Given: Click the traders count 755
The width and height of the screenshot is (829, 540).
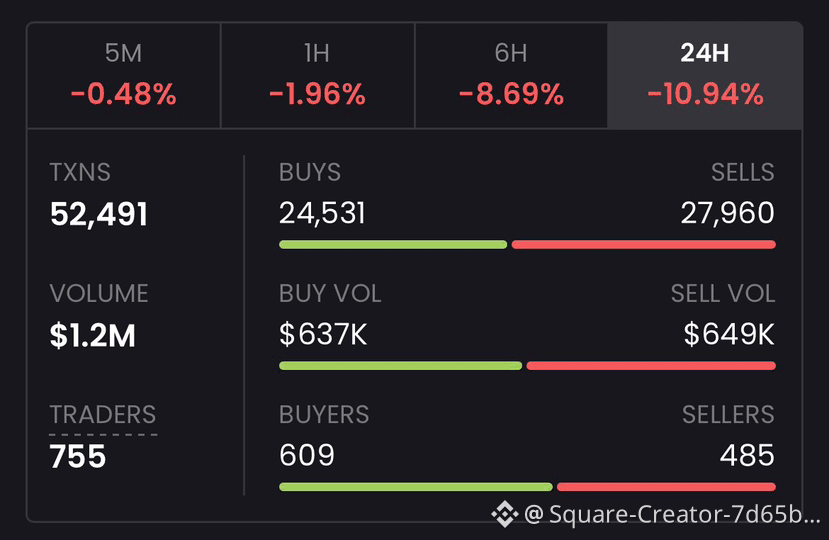Looking at the screenshot, I should pos(78,456).
